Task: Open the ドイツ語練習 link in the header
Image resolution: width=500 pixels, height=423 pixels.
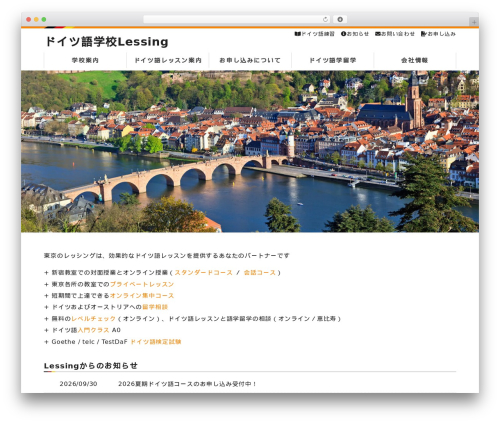Action: [x=318, y=34]
